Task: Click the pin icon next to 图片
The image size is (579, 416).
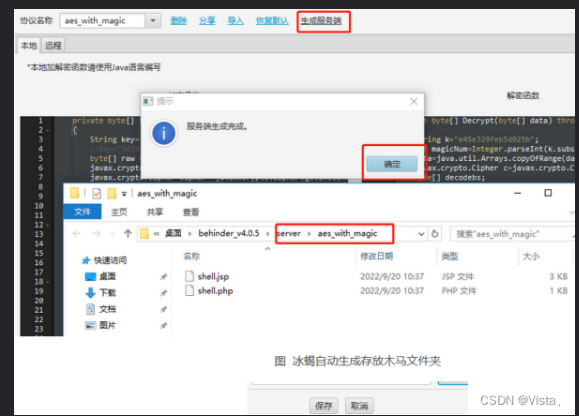Action: 163,326
